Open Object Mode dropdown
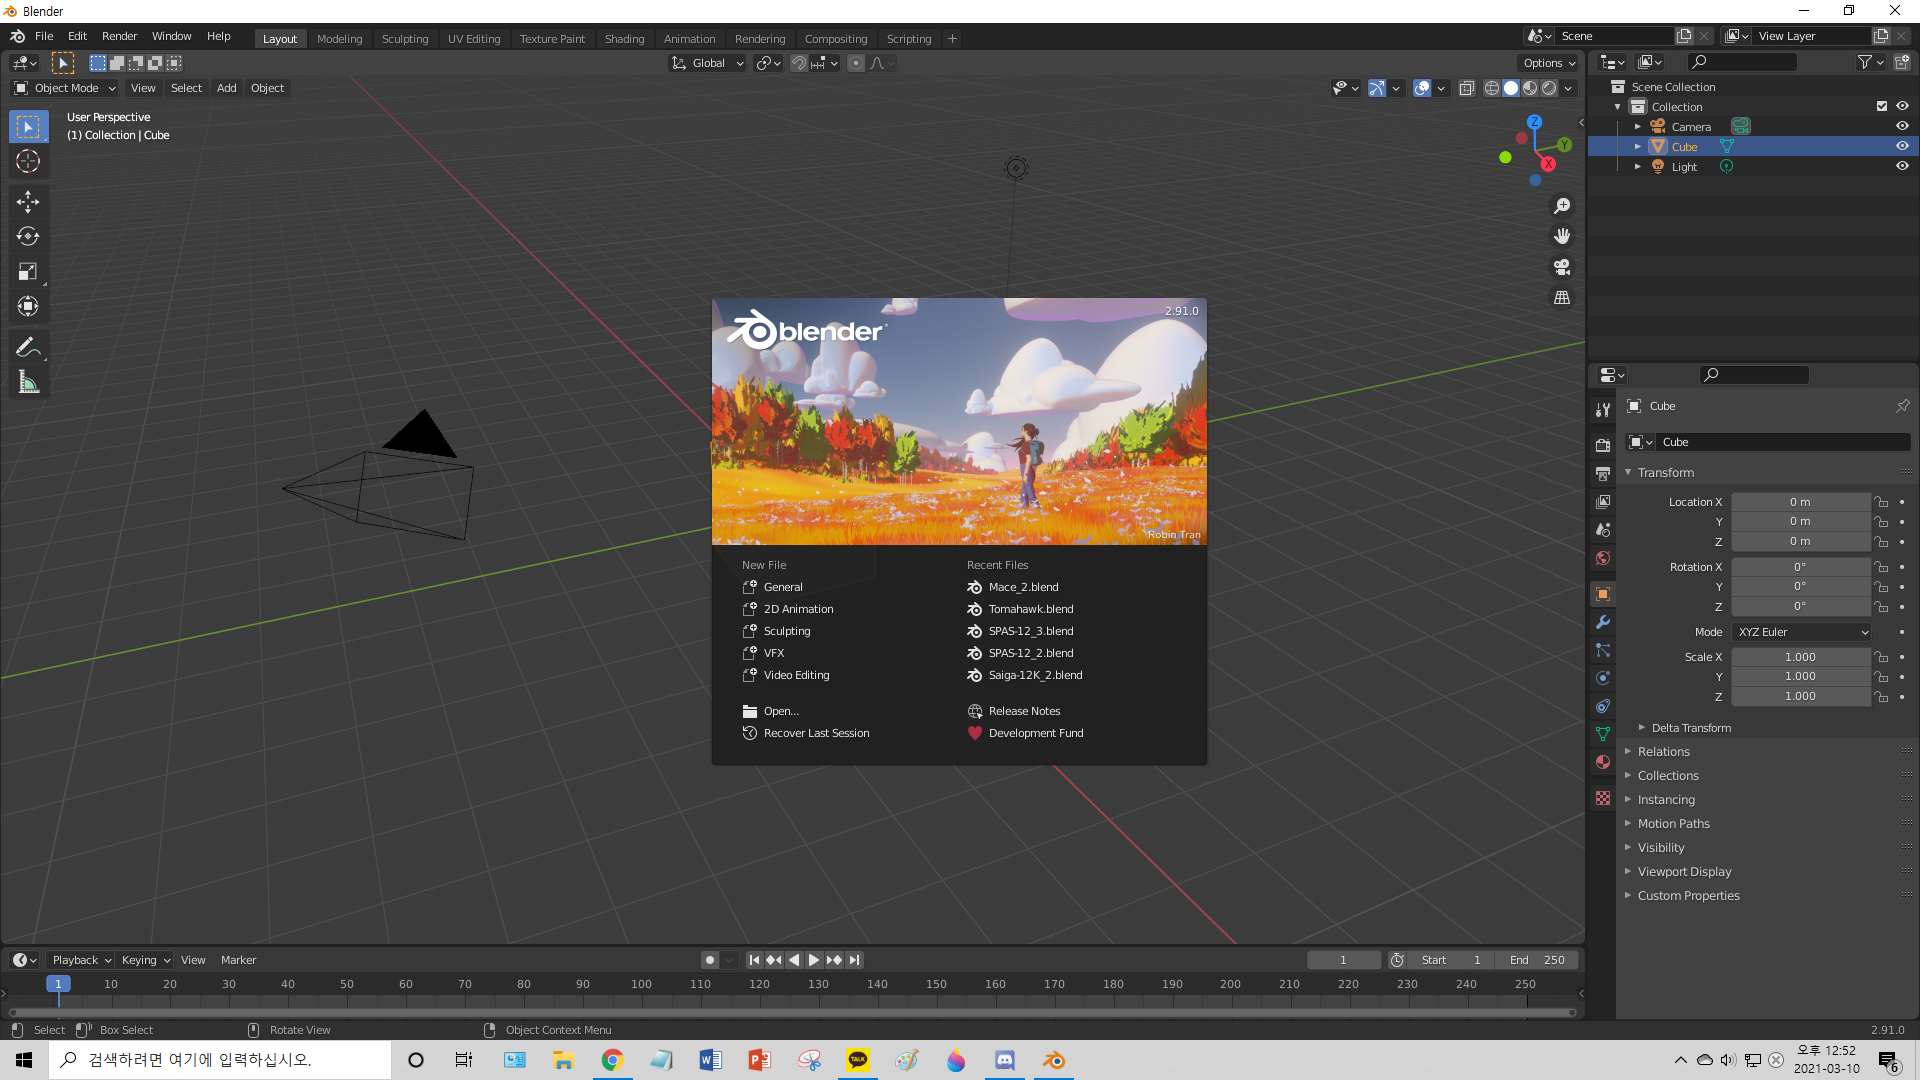1920x1080 pixels. pos(65,88)
